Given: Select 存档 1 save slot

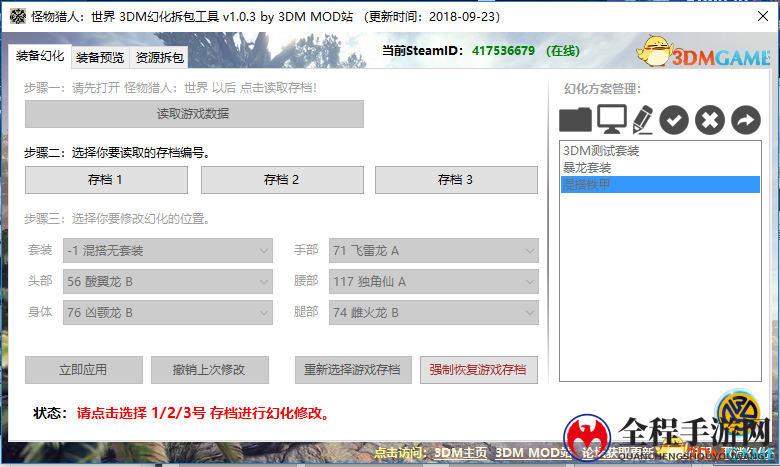Looking at the screenshot, I should coord(106,180).
